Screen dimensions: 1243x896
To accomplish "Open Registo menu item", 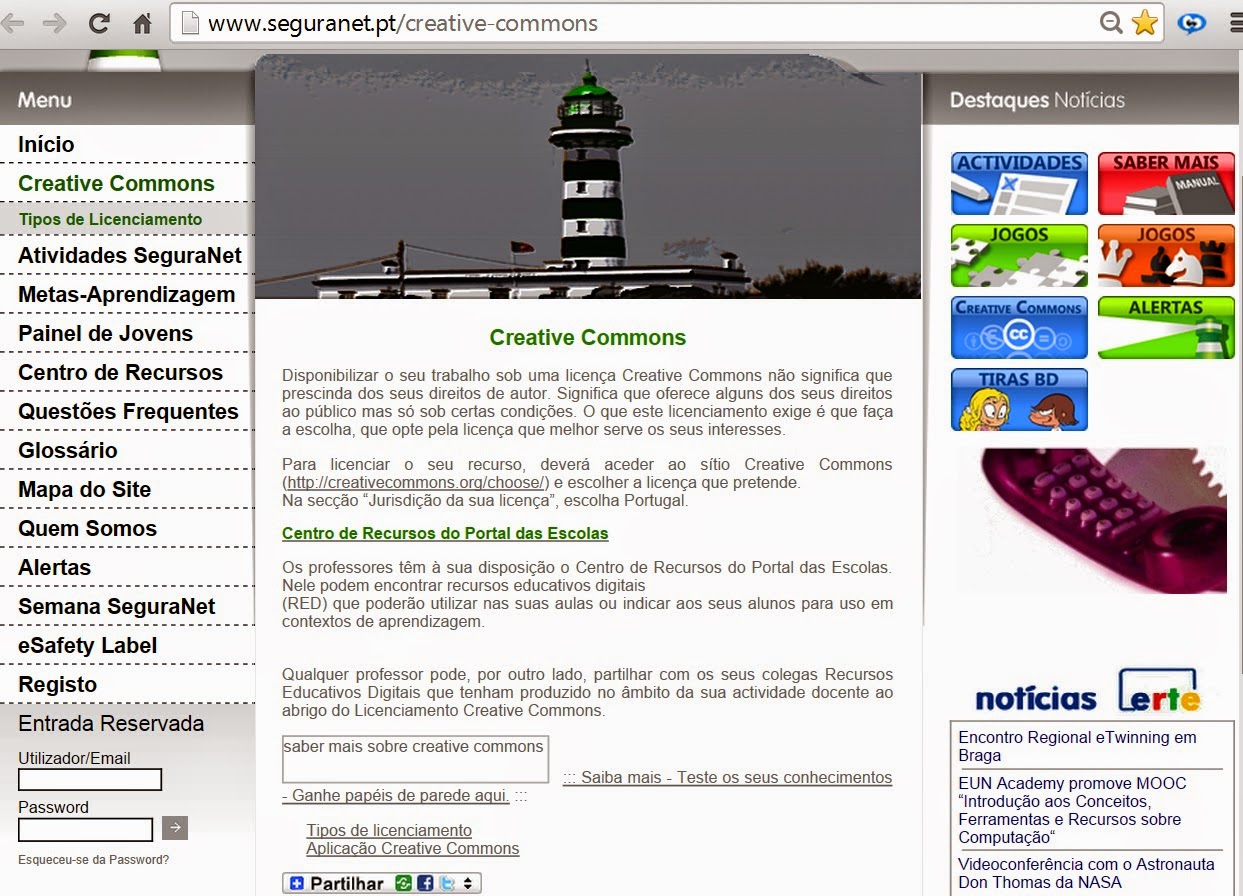I will [57, 684].
